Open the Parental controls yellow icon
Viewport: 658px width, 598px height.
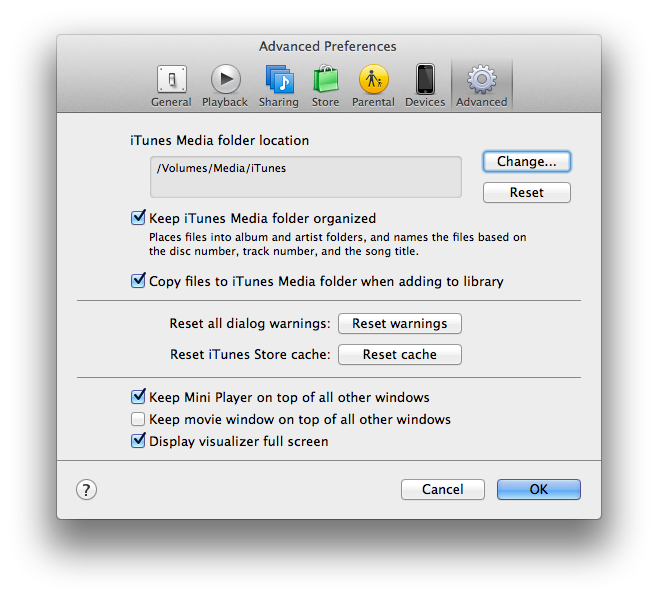point(373,79)
